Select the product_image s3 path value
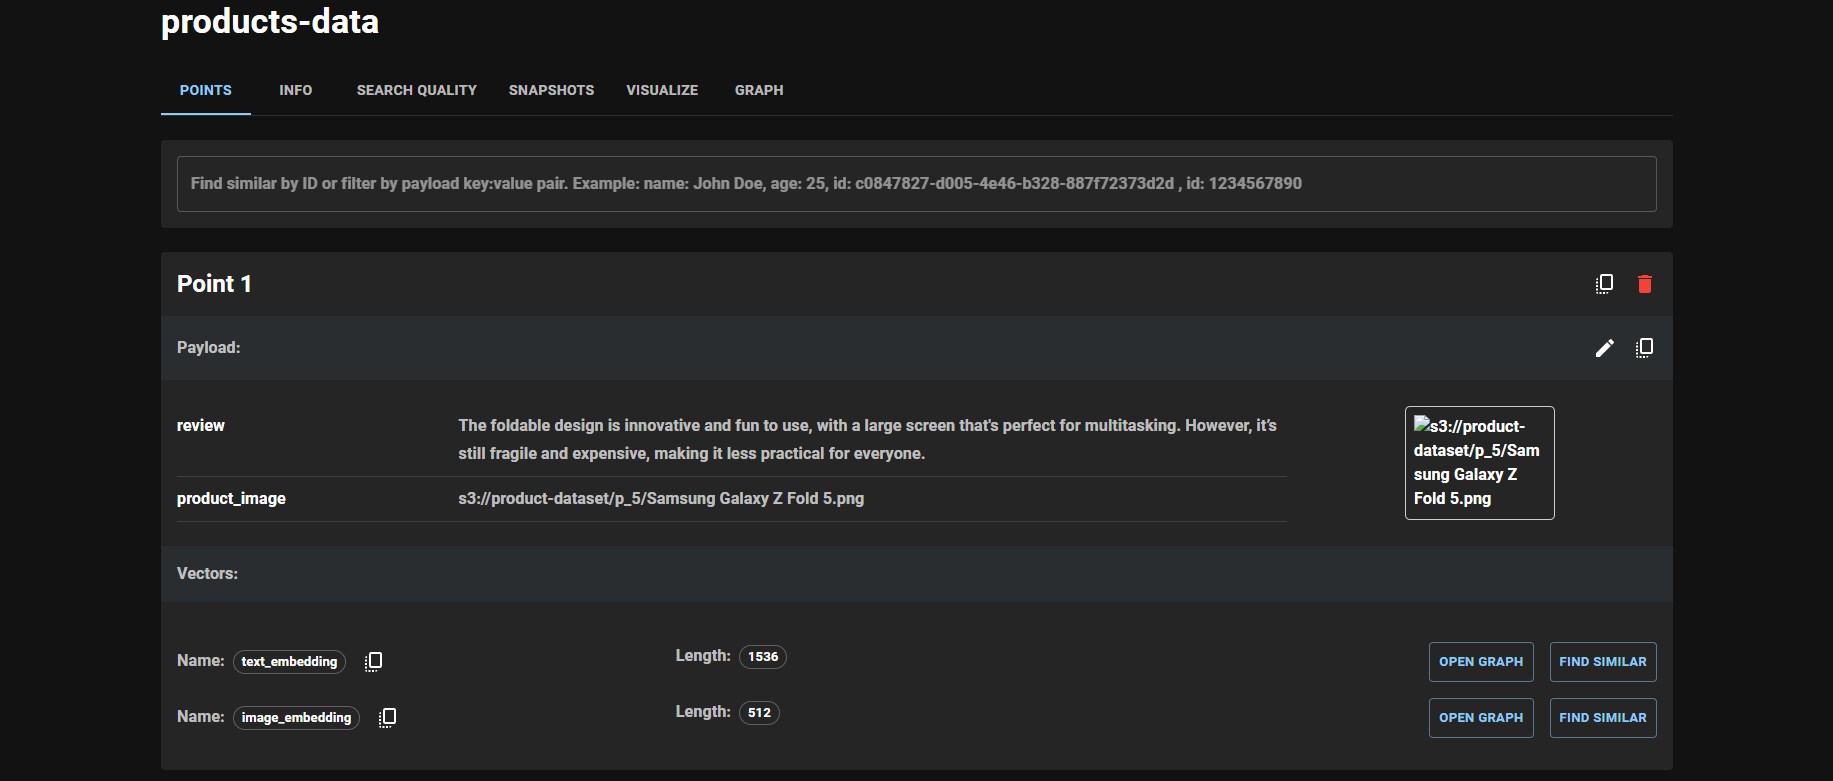 tap(661, 498)
